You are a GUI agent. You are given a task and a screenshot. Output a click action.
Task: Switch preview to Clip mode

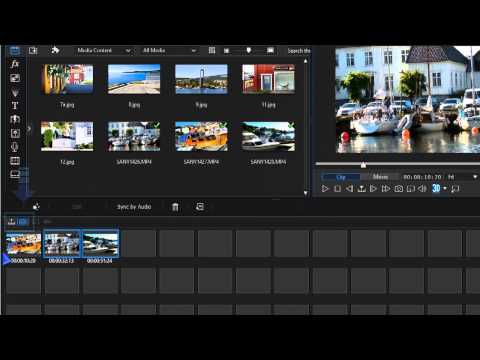(x=341, y=177)
